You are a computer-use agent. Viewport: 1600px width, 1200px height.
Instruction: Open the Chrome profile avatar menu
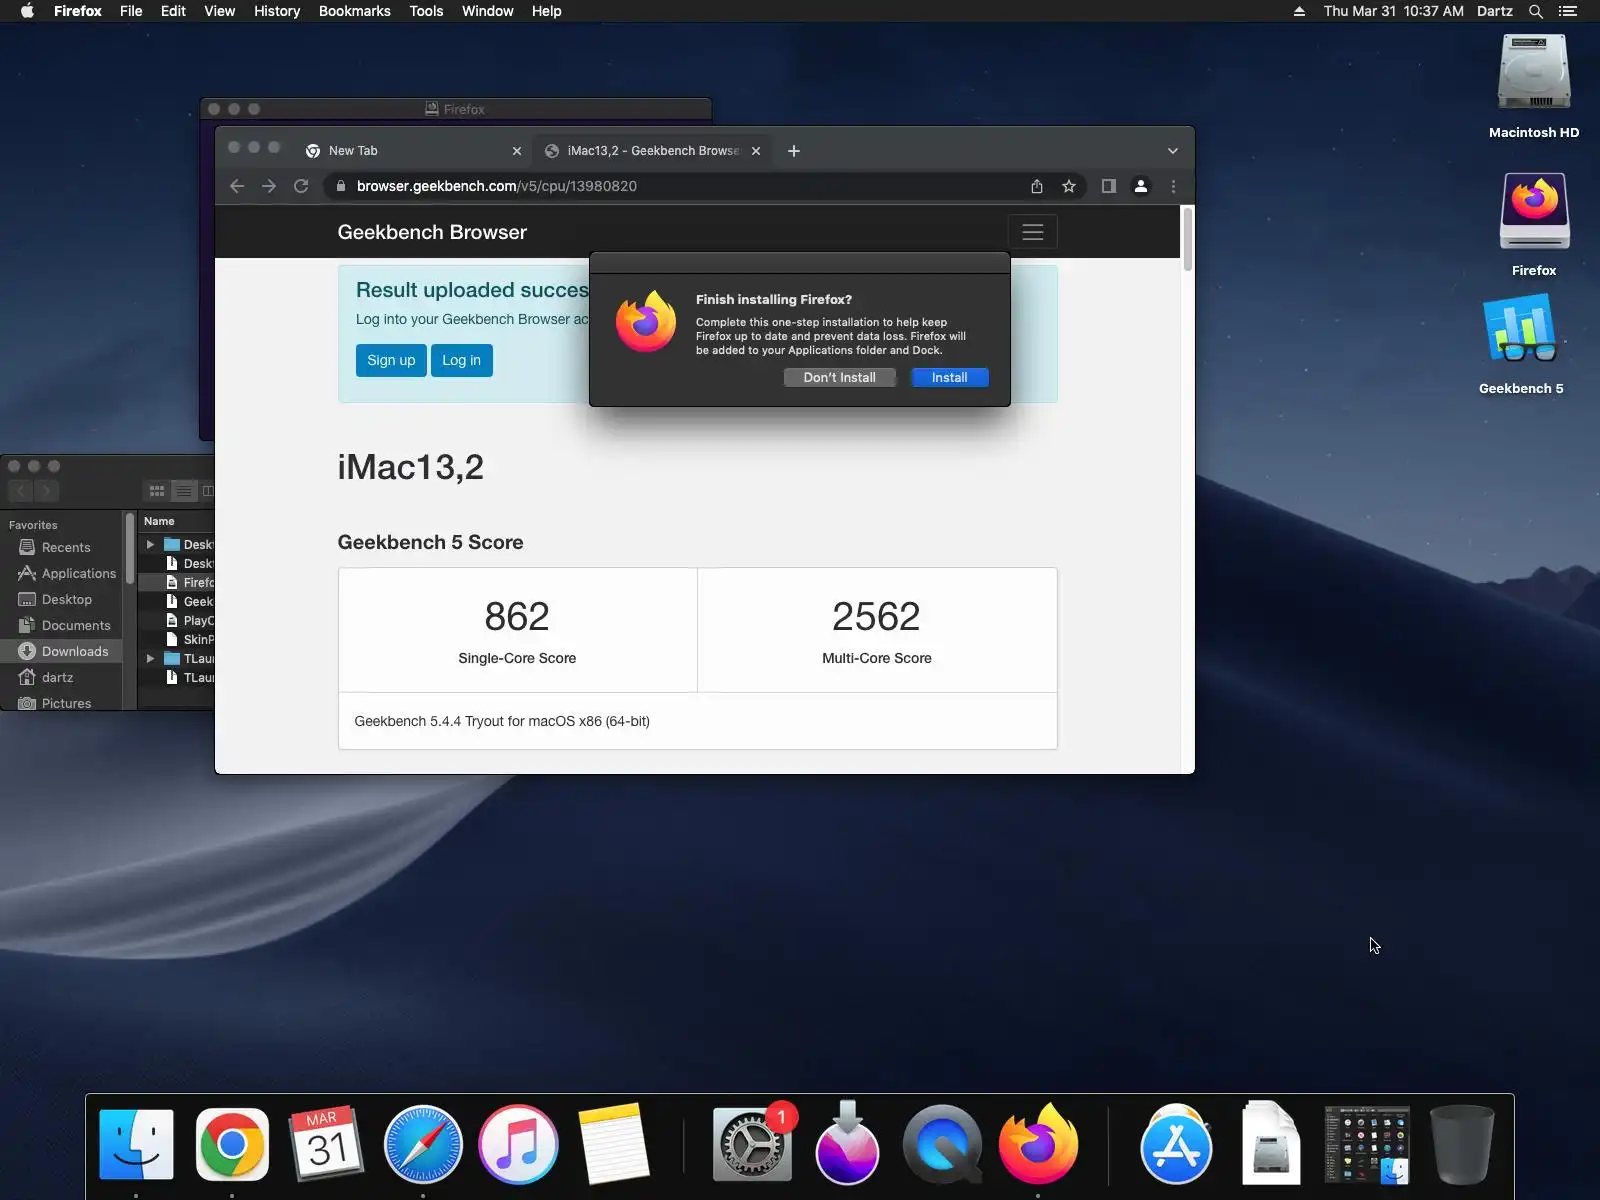coord(1140,186)
